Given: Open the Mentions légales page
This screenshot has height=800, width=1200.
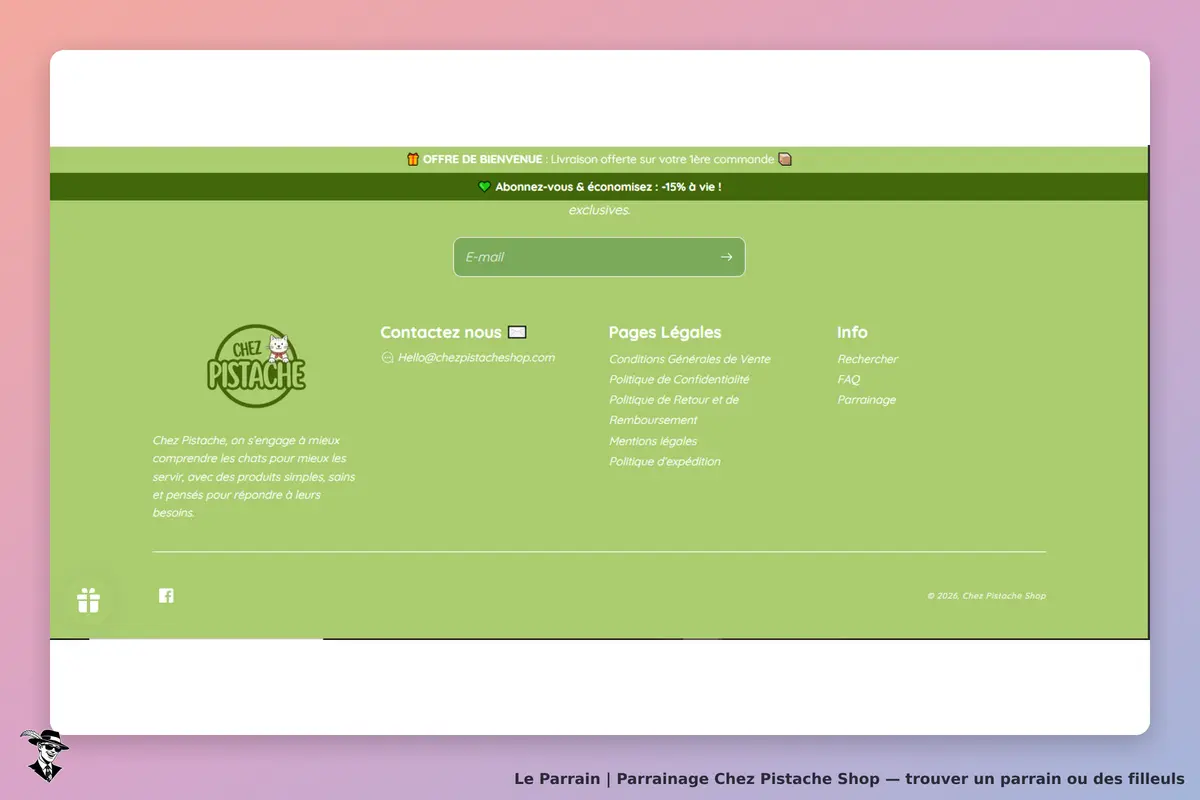Looking at the screenshot, I should click(x=653, y=441).
